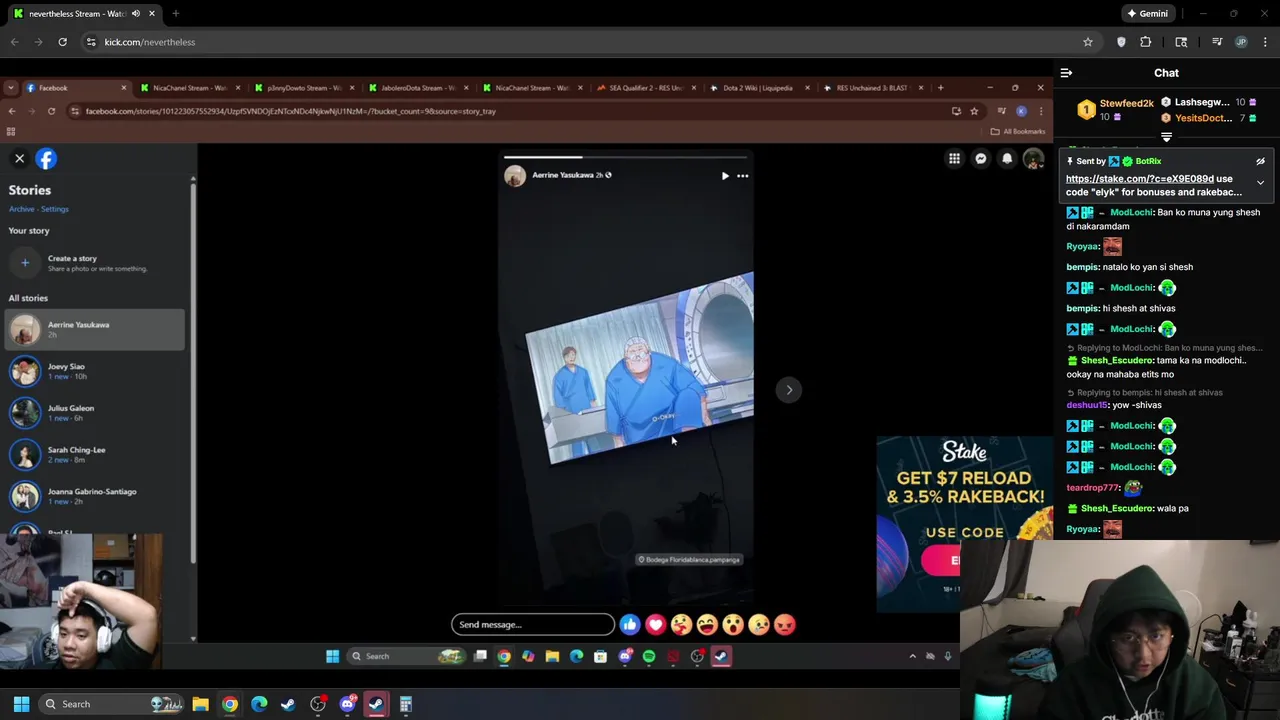Go to the next story with arrow

789,390
